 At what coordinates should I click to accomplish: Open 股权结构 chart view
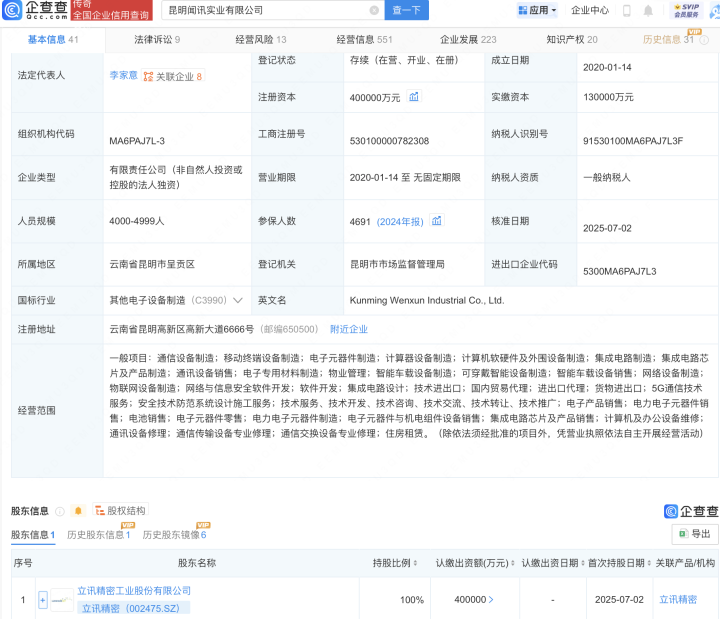click(120, 510)
